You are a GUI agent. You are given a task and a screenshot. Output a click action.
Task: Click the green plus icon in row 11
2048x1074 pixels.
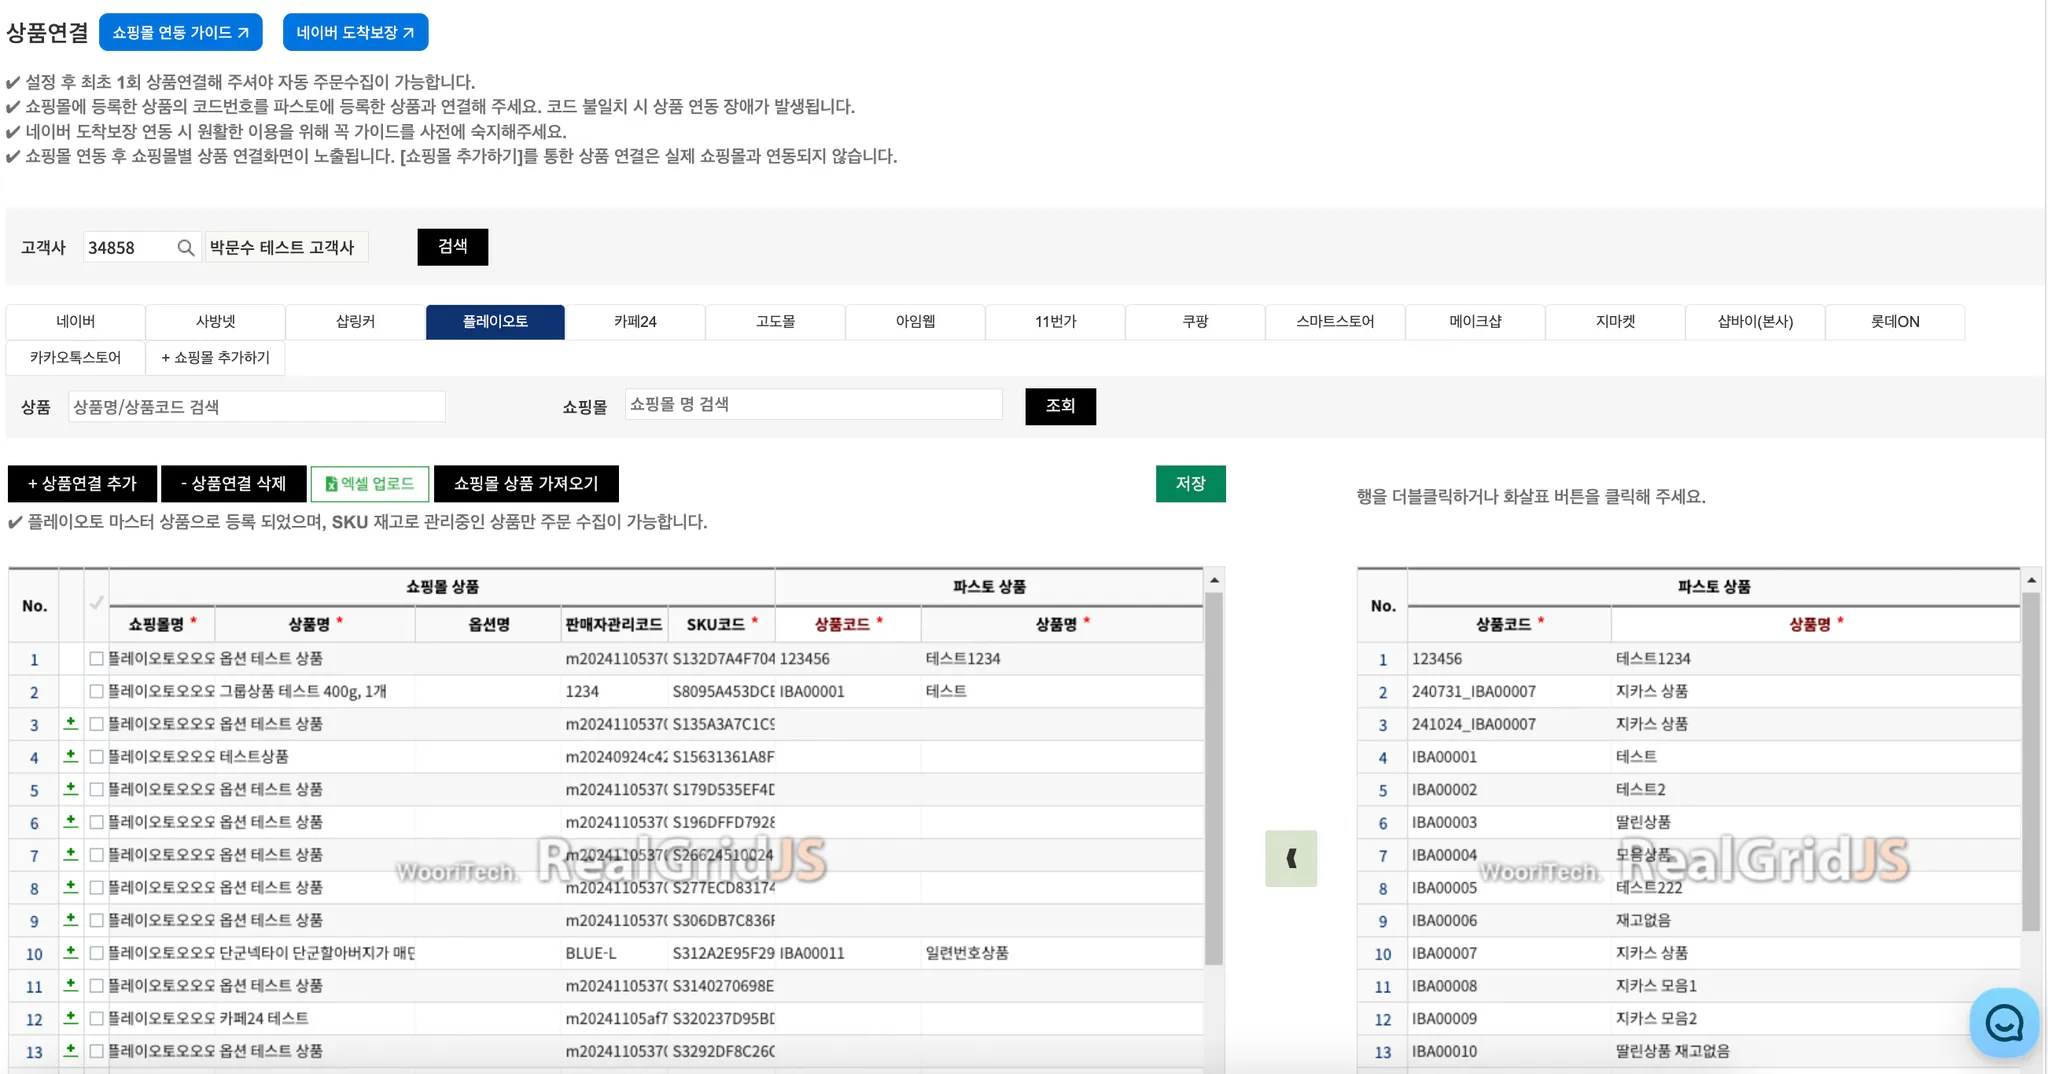(70, 985)
